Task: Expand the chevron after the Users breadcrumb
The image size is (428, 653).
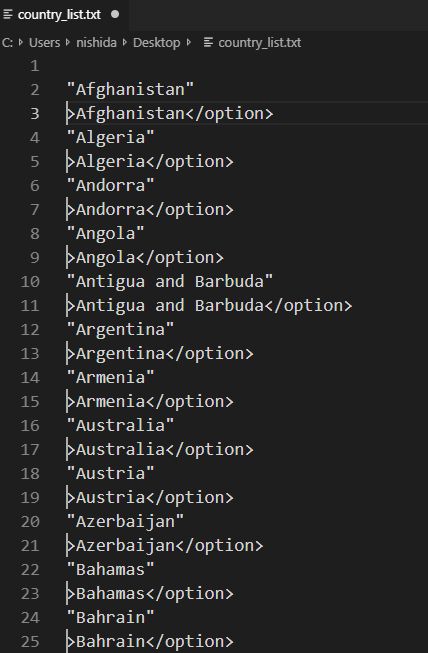Action: (68, 42)
